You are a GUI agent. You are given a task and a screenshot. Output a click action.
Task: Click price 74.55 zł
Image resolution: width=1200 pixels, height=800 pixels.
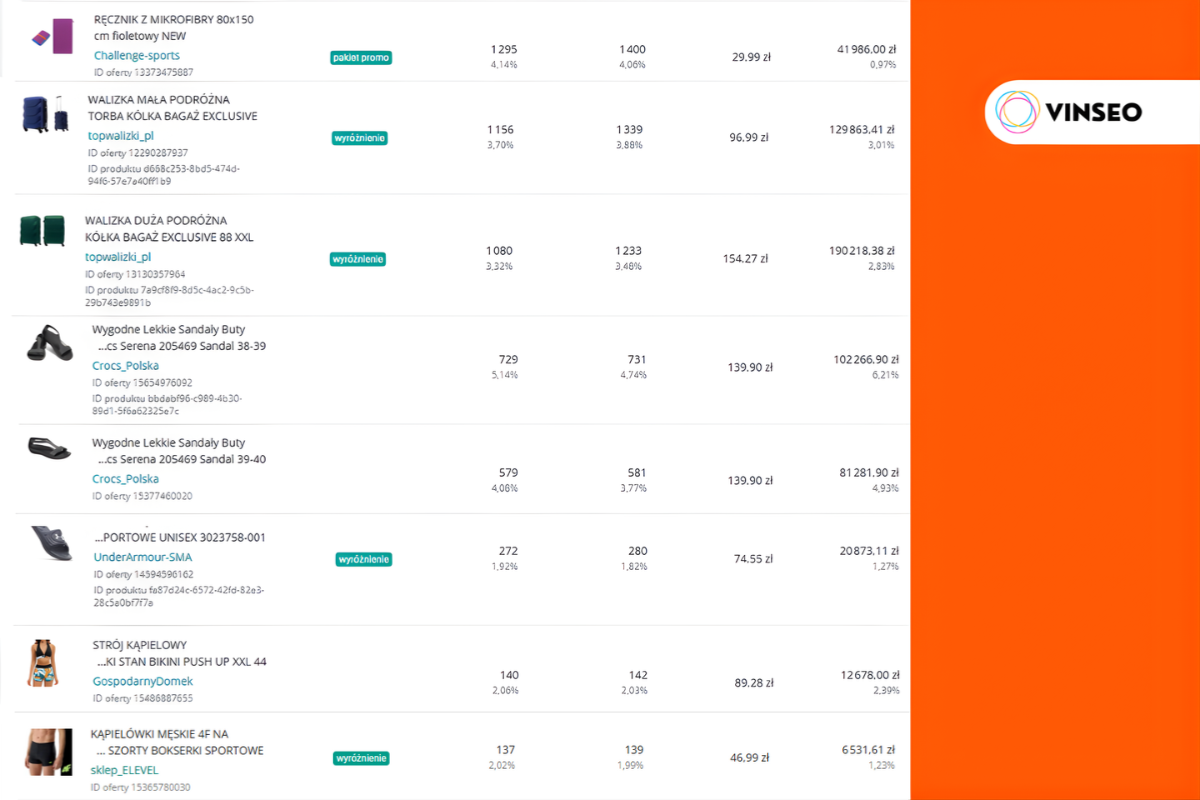(753, 559)
